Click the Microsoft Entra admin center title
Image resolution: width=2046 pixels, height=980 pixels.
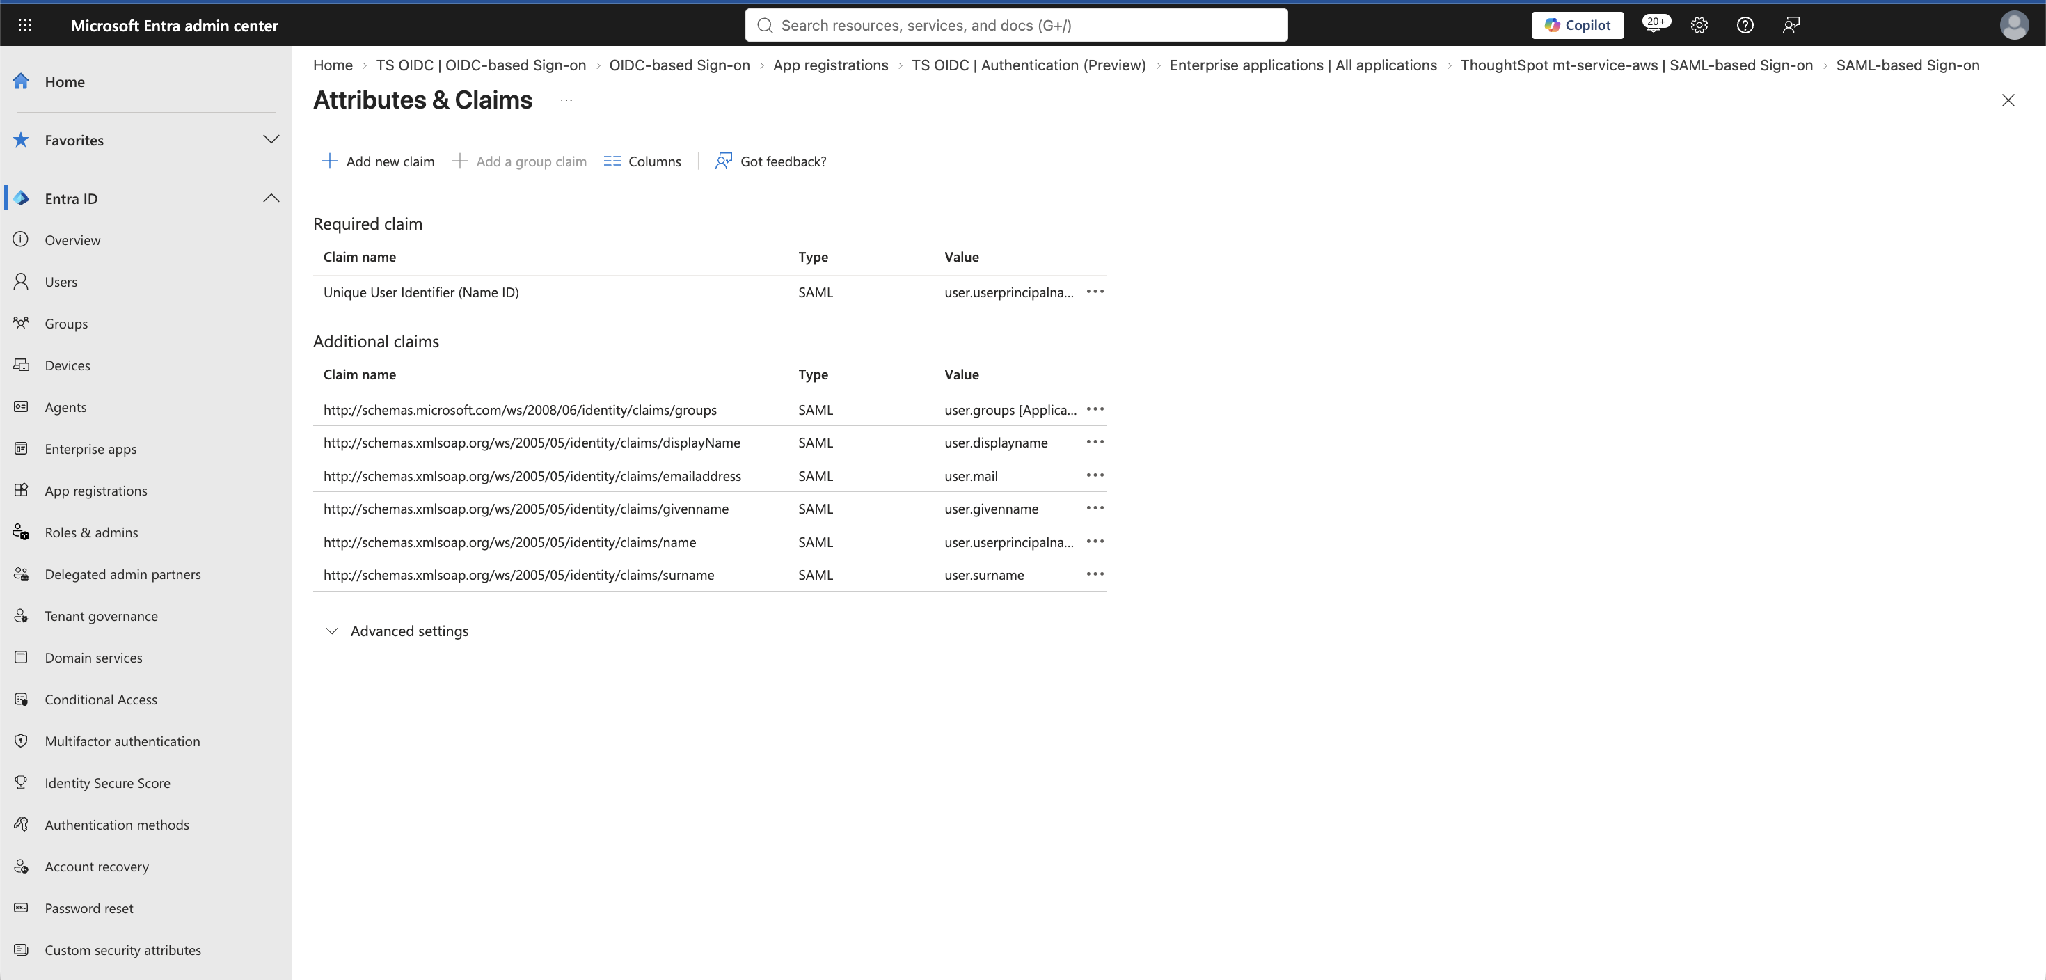click(174, 25)
